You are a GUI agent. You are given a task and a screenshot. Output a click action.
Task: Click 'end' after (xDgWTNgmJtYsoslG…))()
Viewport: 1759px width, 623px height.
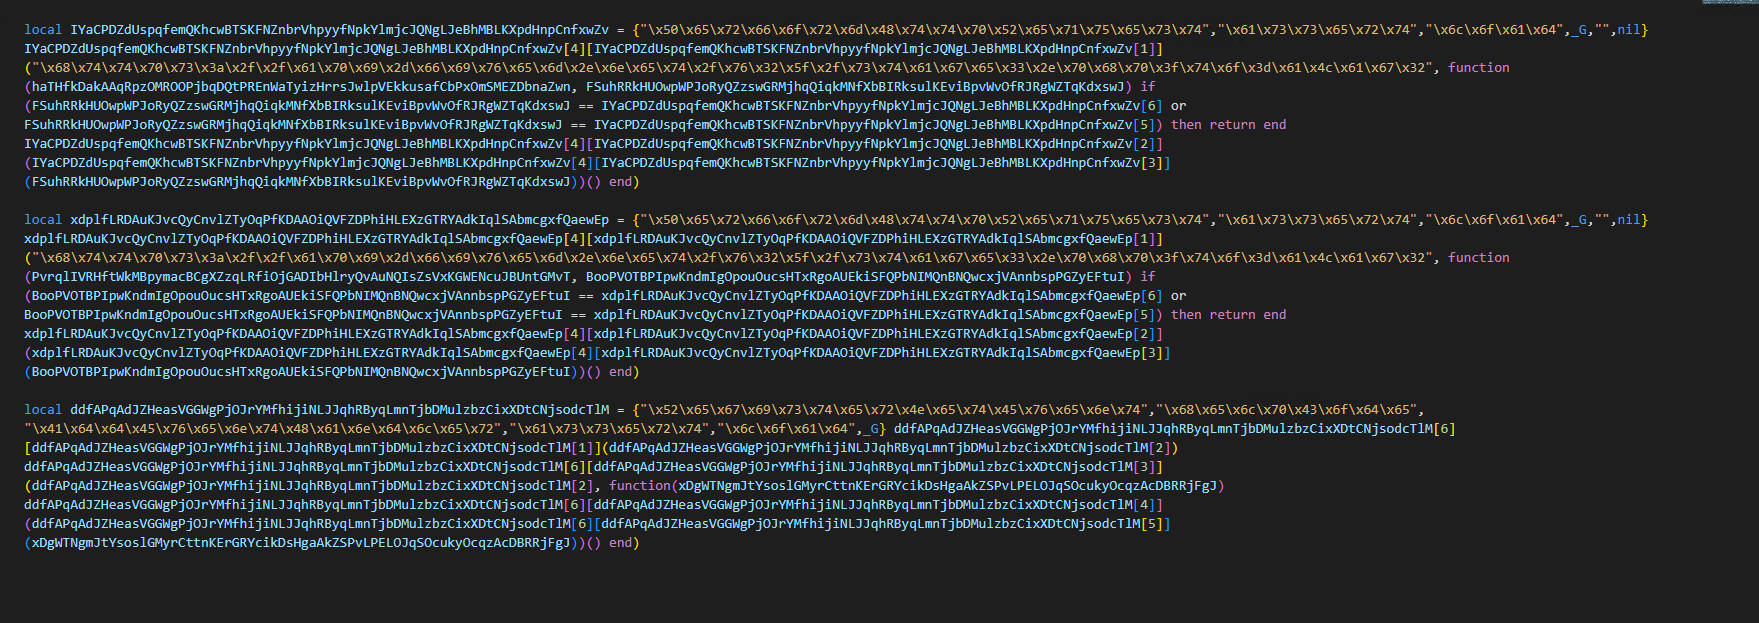(x=621, y=543)
